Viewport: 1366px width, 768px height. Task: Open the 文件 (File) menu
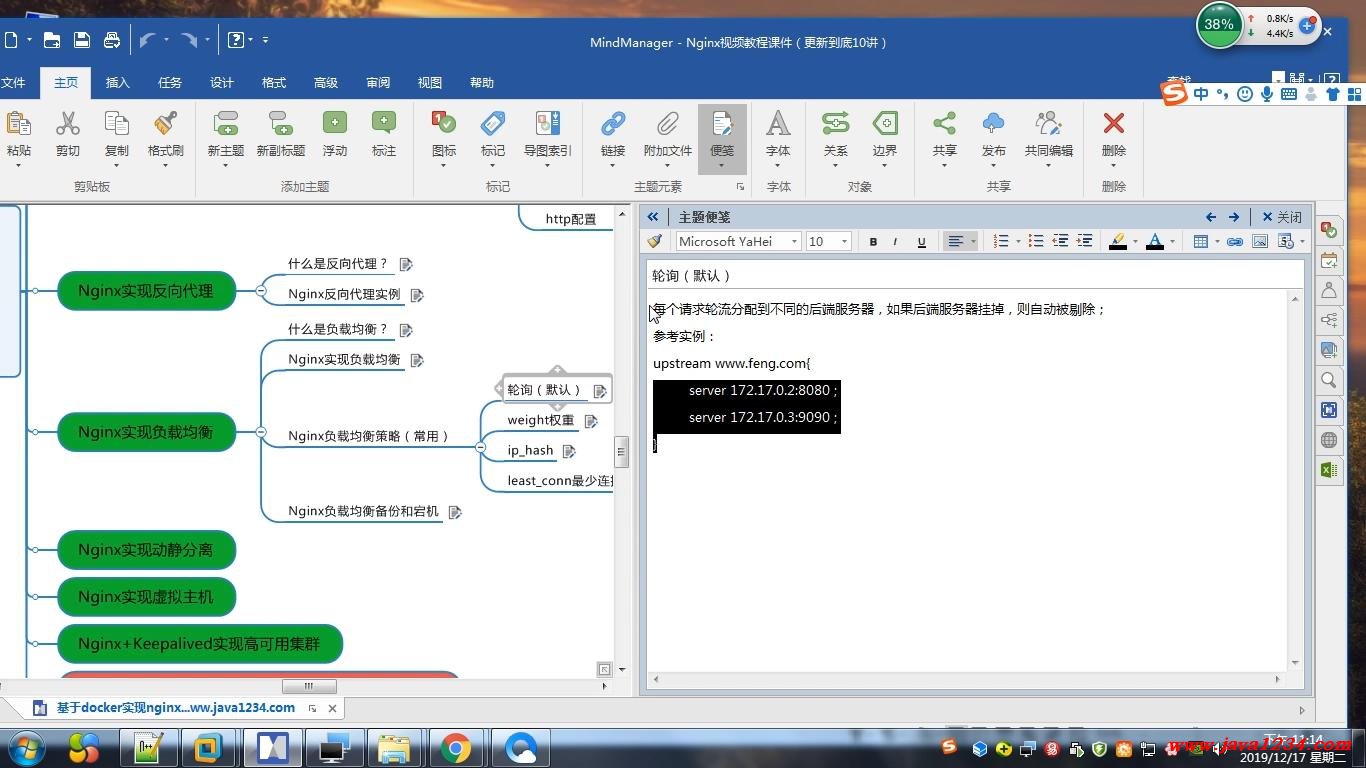click(x=13, y=83)
